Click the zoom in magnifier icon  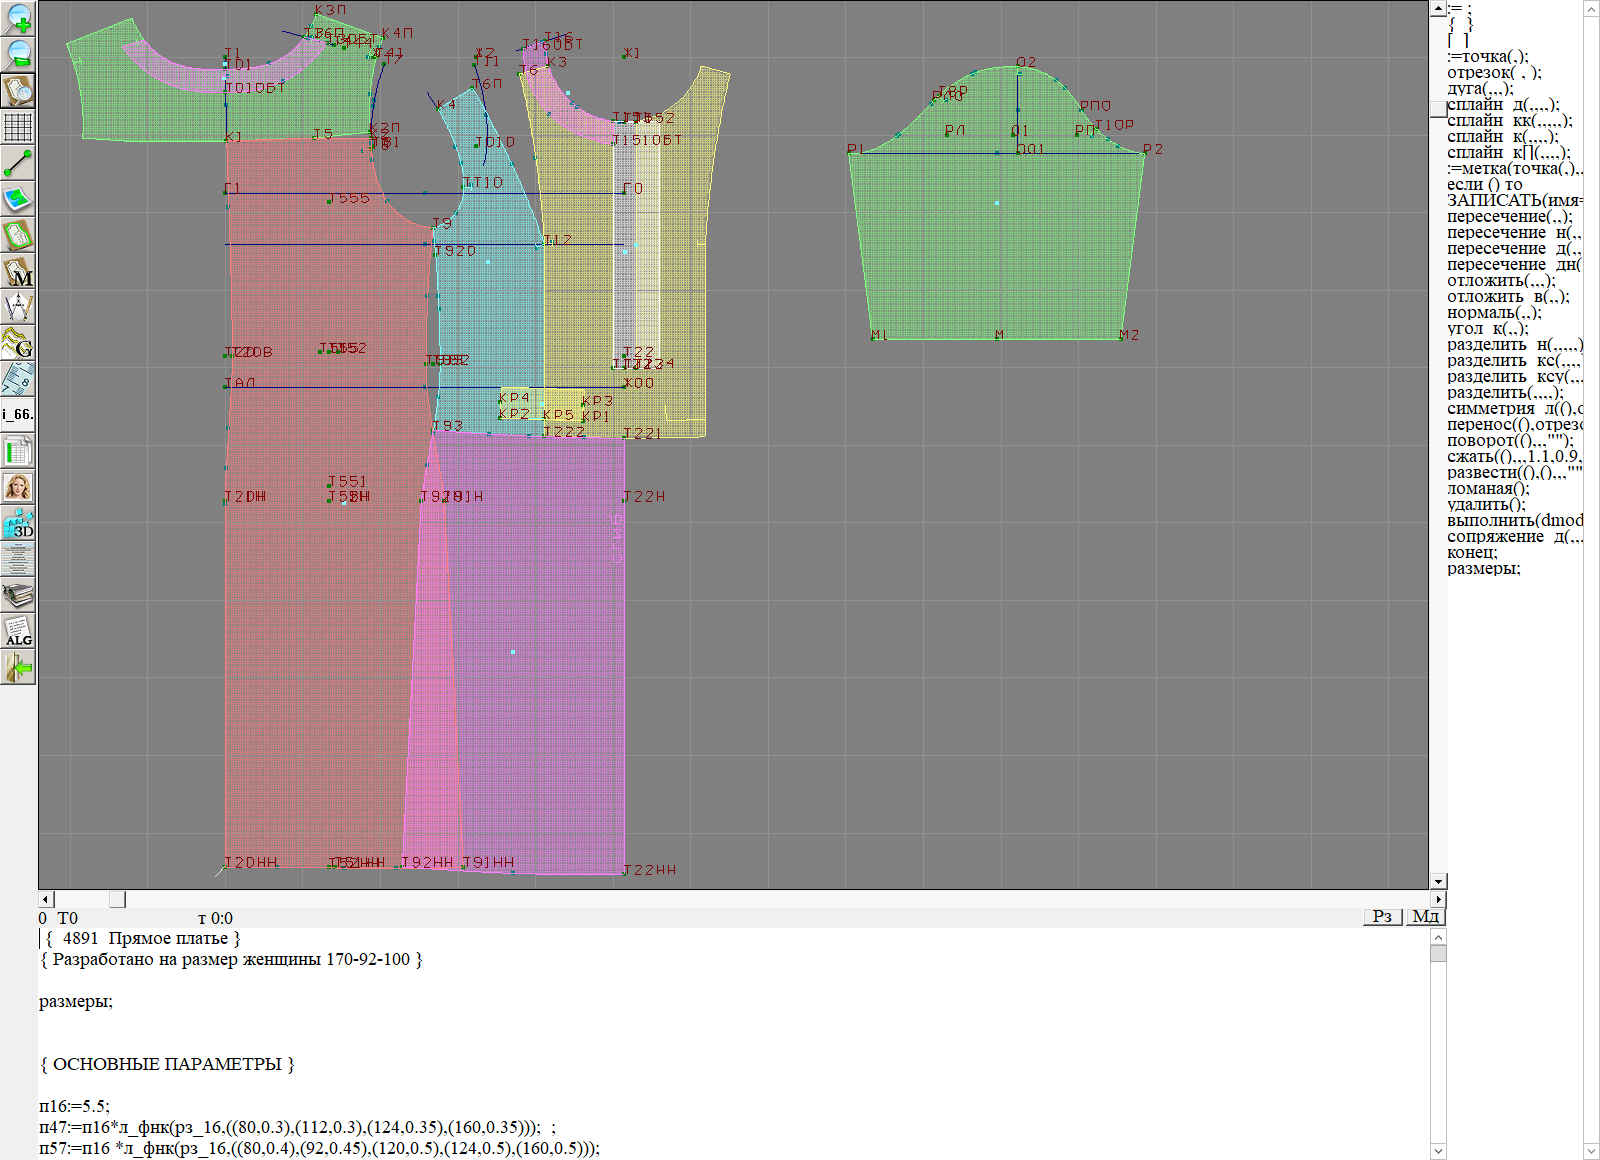(18, 18)
